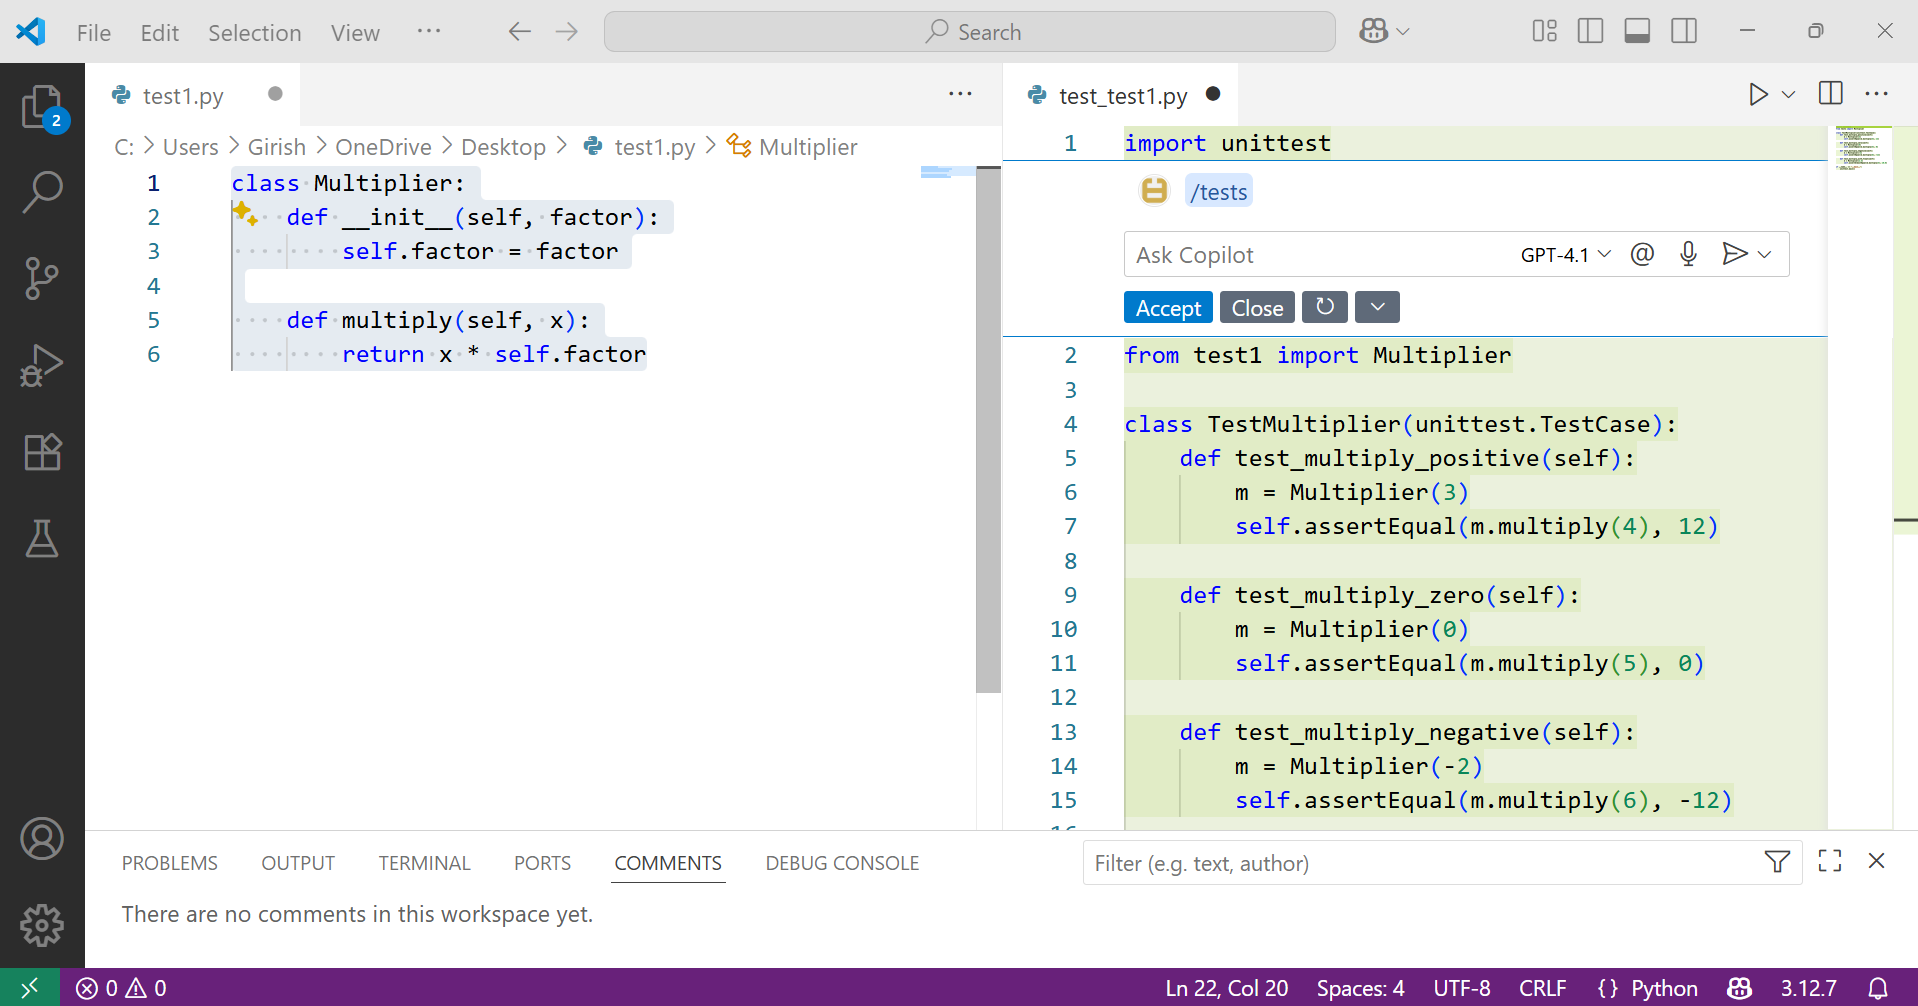
Task: Switch to the TERMINAL panel tab
Action: click(424, 862)
